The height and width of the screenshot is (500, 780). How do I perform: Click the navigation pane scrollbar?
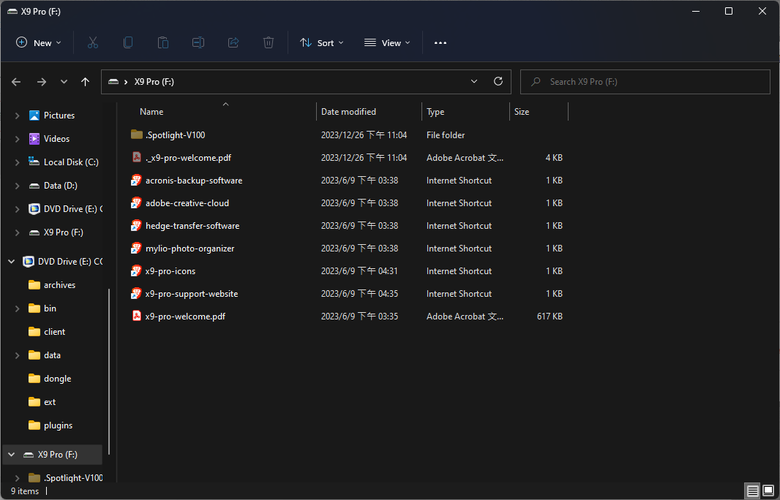(x=108, y=372)
